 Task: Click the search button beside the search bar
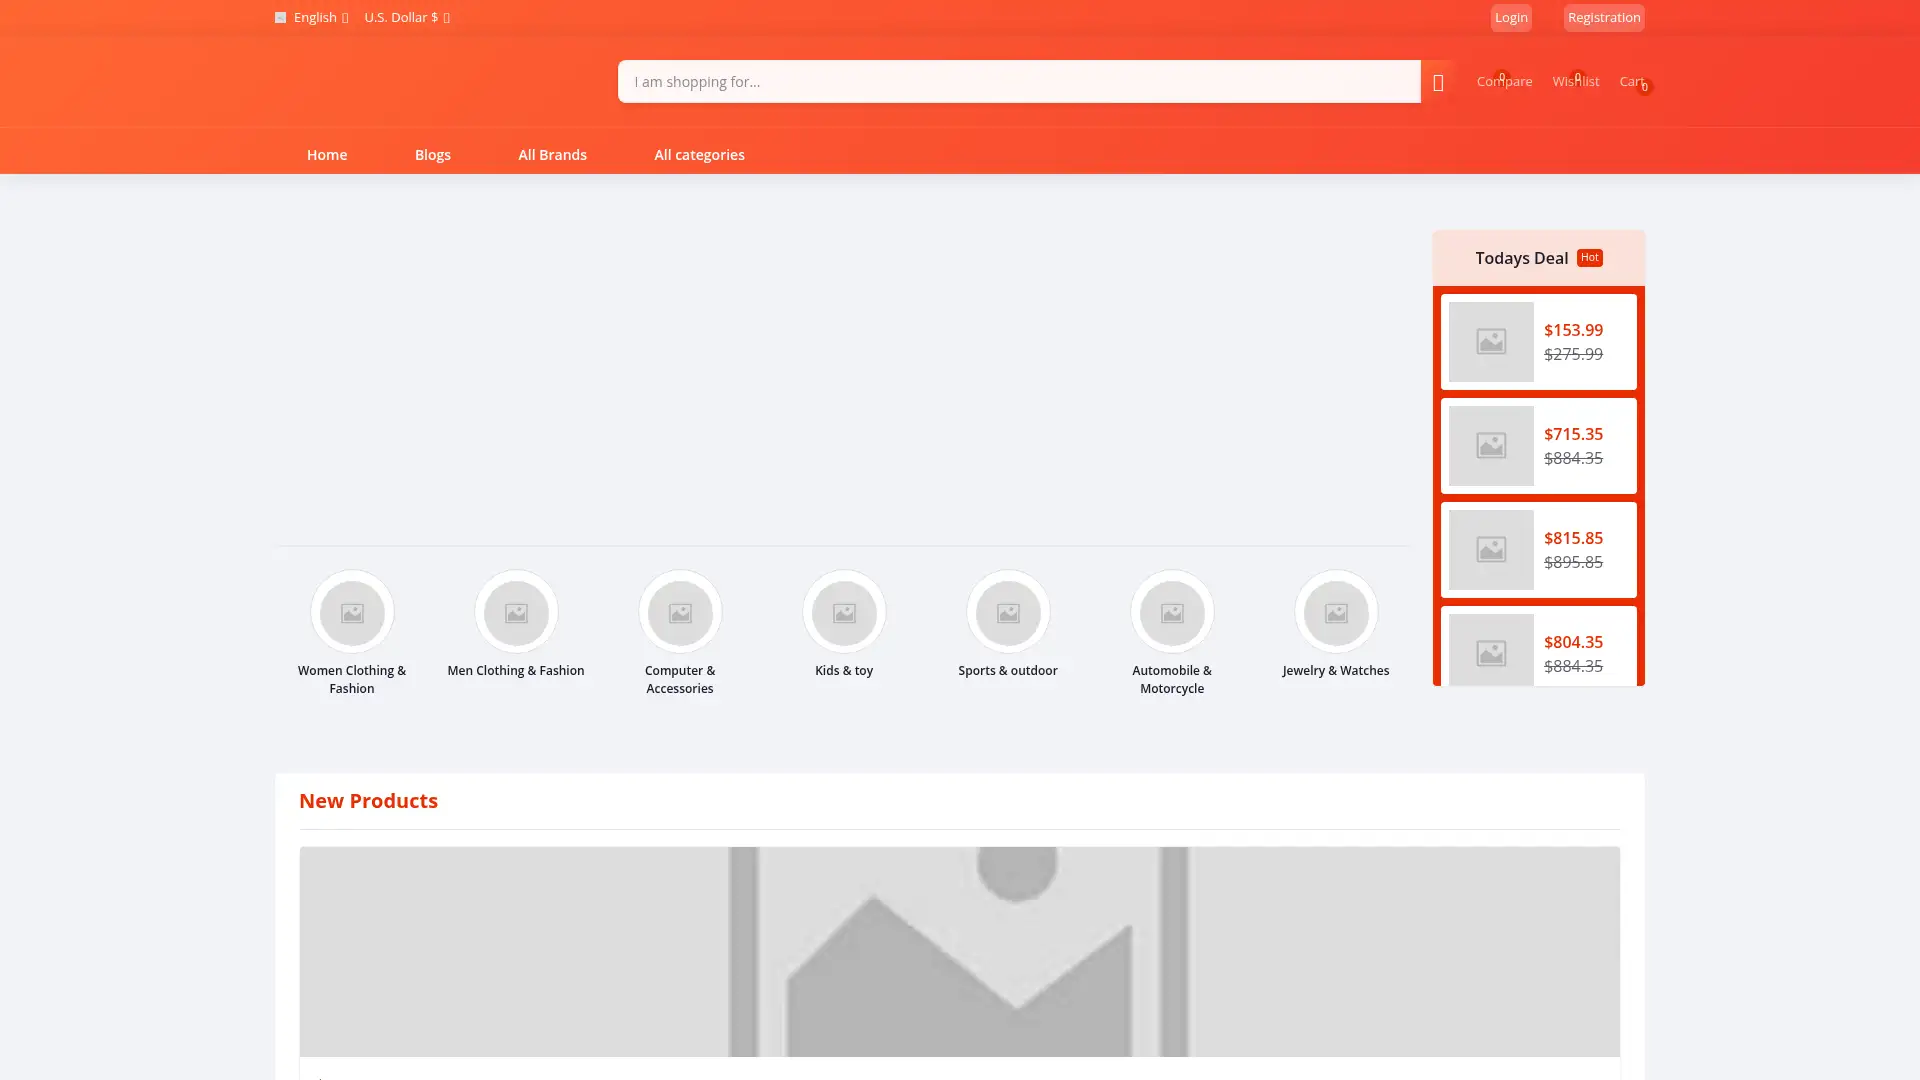tap(1440, 82)
